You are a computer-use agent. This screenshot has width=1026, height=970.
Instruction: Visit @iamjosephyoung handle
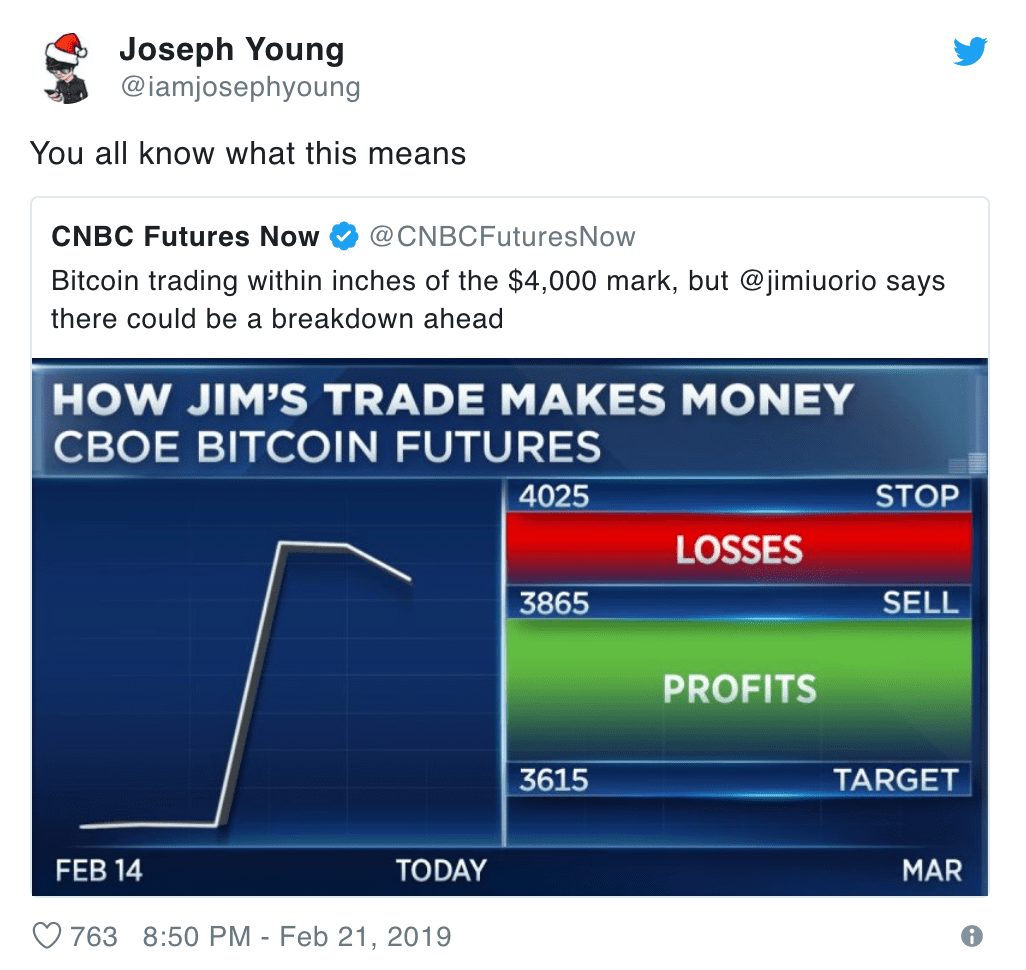coord(240,87)
